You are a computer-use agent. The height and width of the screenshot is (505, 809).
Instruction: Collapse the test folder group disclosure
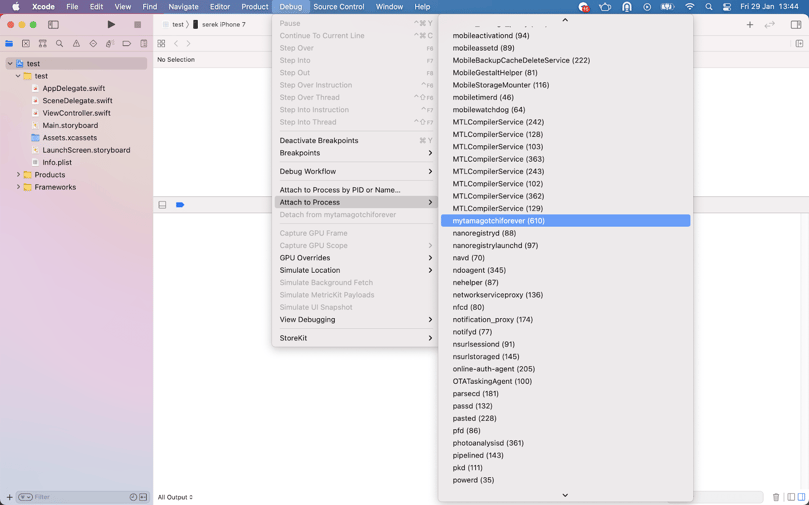pyautogui.click(x=18, y=76)
